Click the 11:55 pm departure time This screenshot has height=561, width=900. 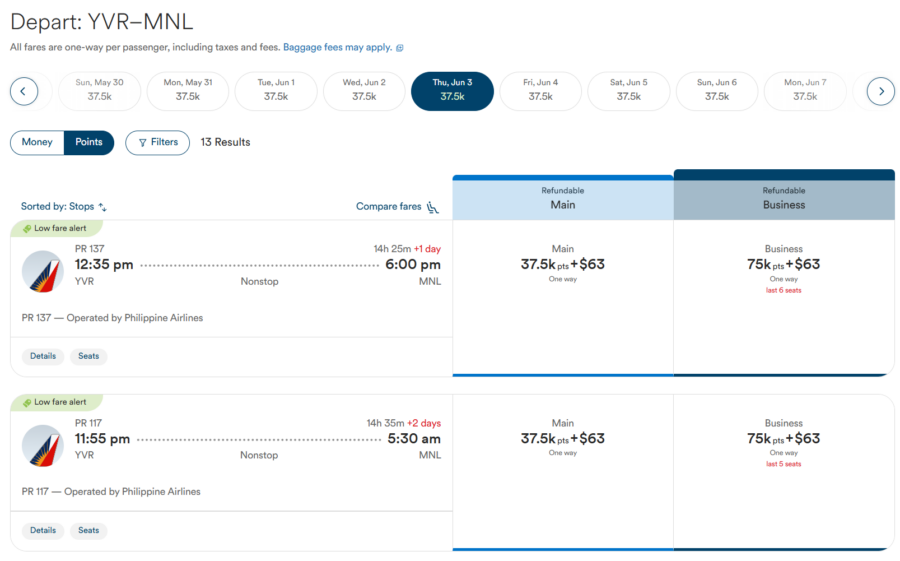102,439
